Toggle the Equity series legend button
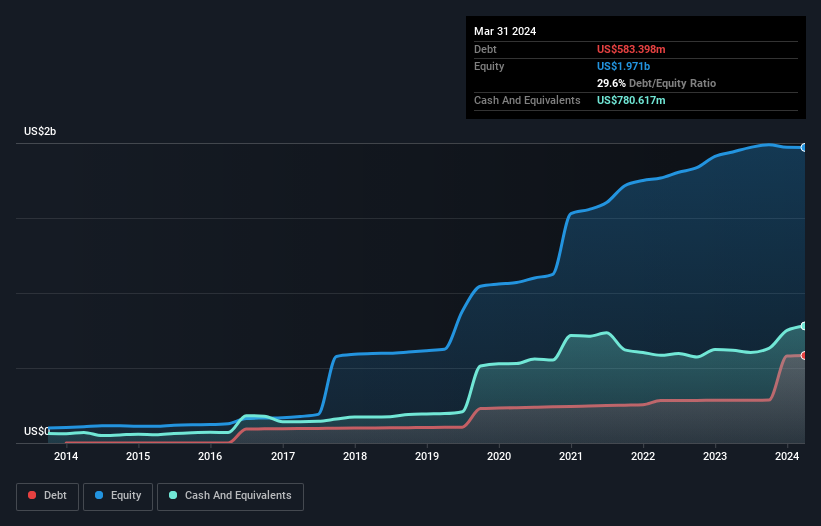This screenshot has width=821, height=526. (118, 496)
